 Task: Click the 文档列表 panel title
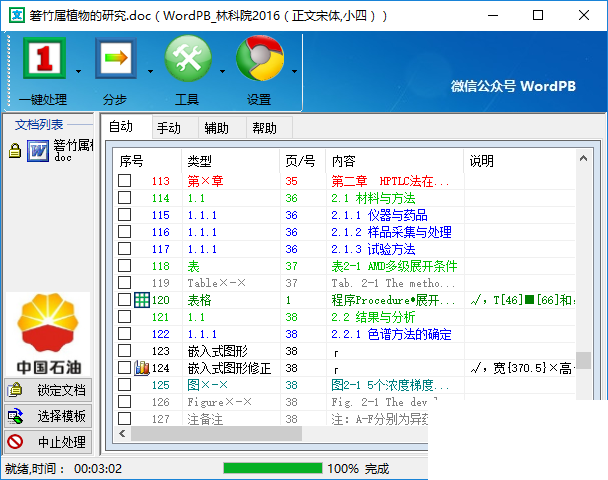(x=39, y=124)
